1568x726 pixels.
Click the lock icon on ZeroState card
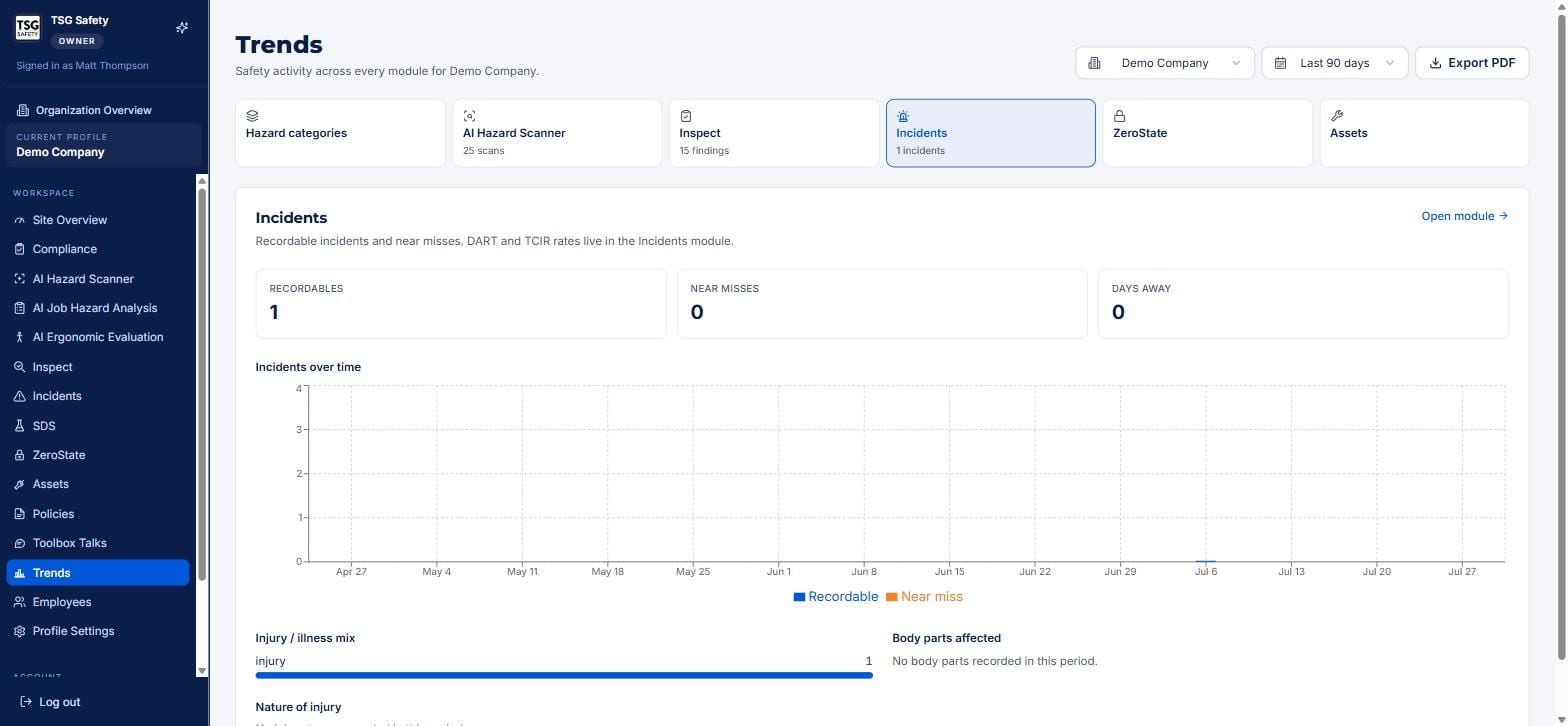click(x=1120, y=116)
